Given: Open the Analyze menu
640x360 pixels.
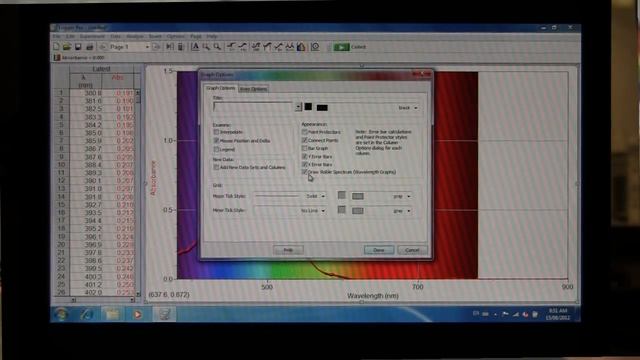Looking at the screenshot, I should click(x=135, y=36).
